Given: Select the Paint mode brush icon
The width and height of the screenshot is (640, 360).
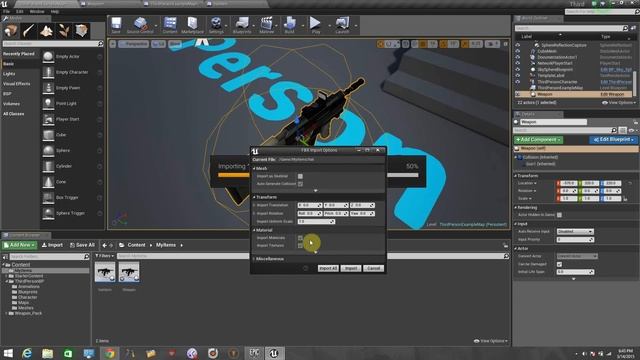Looking at the screenshot, I should point(29,31).
